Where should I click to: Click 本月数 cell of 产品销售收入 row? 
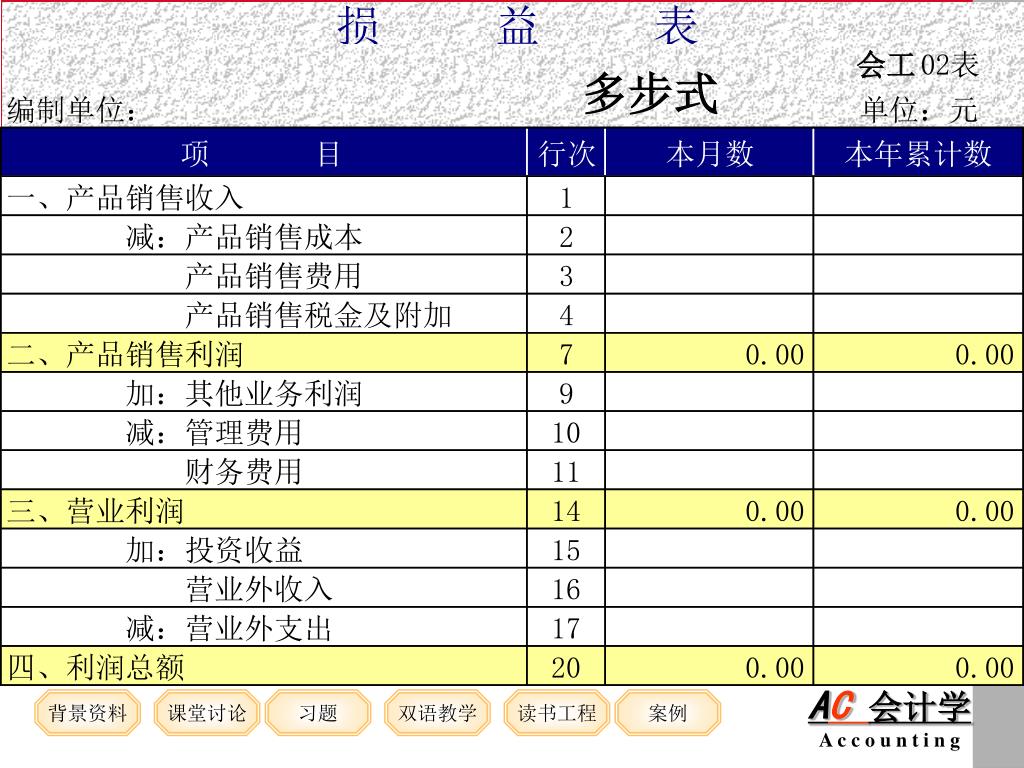coord(709,197)
